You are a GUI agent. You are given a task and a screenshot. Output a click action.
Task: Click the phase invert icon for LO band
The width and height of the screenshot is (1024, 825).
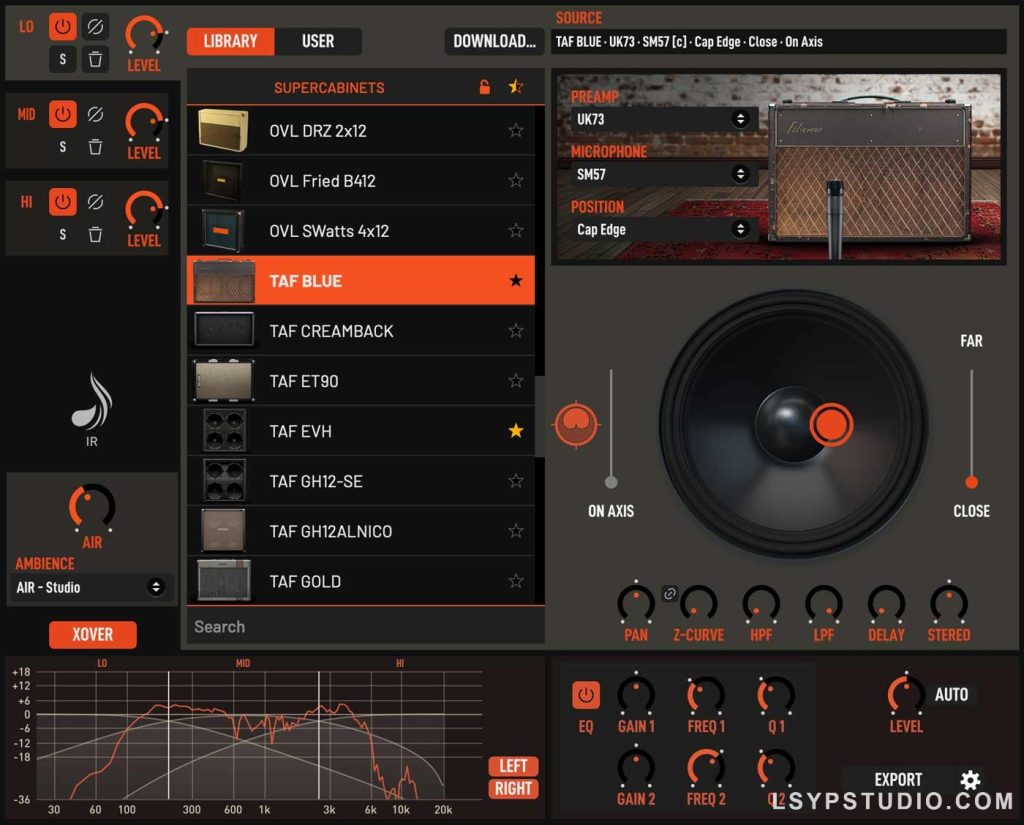(x=95, y=27)
